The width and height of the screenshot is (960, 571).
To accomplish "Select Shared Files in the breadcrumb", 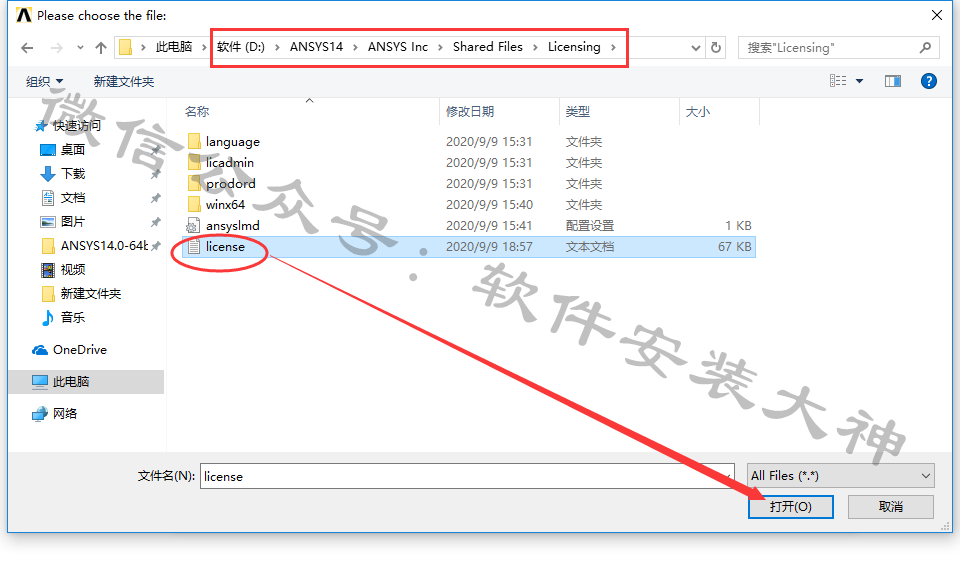I will pyautogui.click(x=488, y=47).
